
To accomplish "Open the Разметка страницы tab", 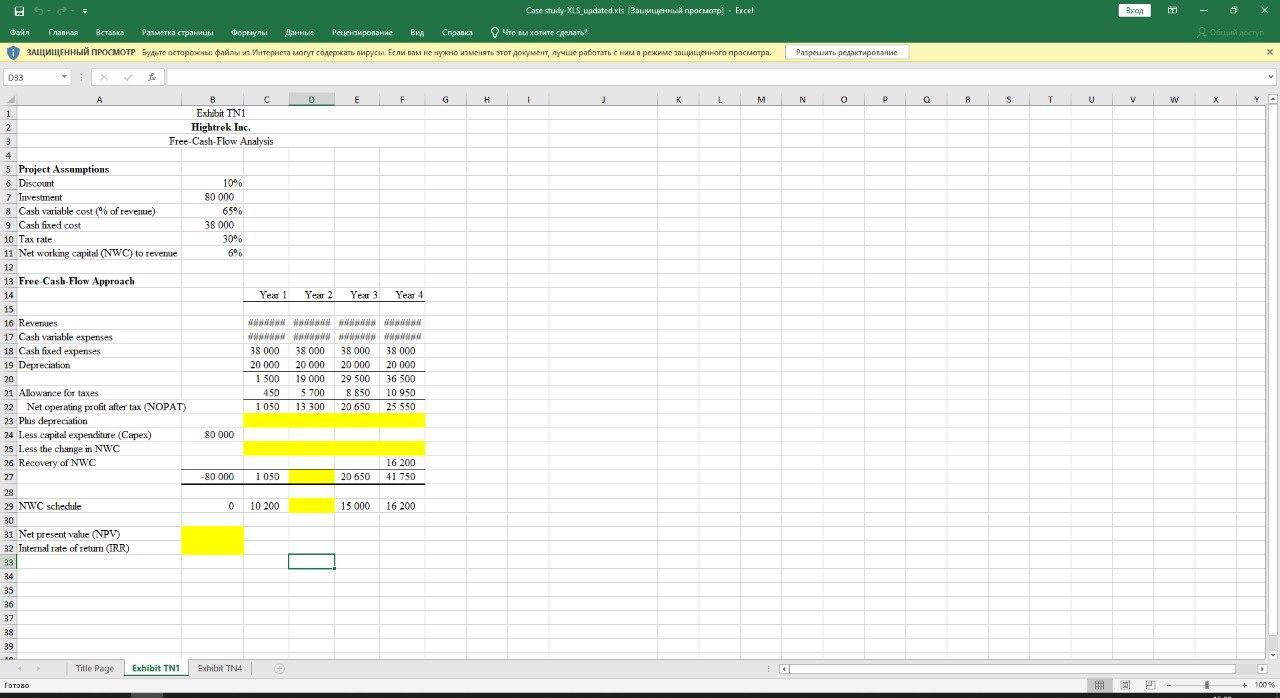I will point(178,33).
